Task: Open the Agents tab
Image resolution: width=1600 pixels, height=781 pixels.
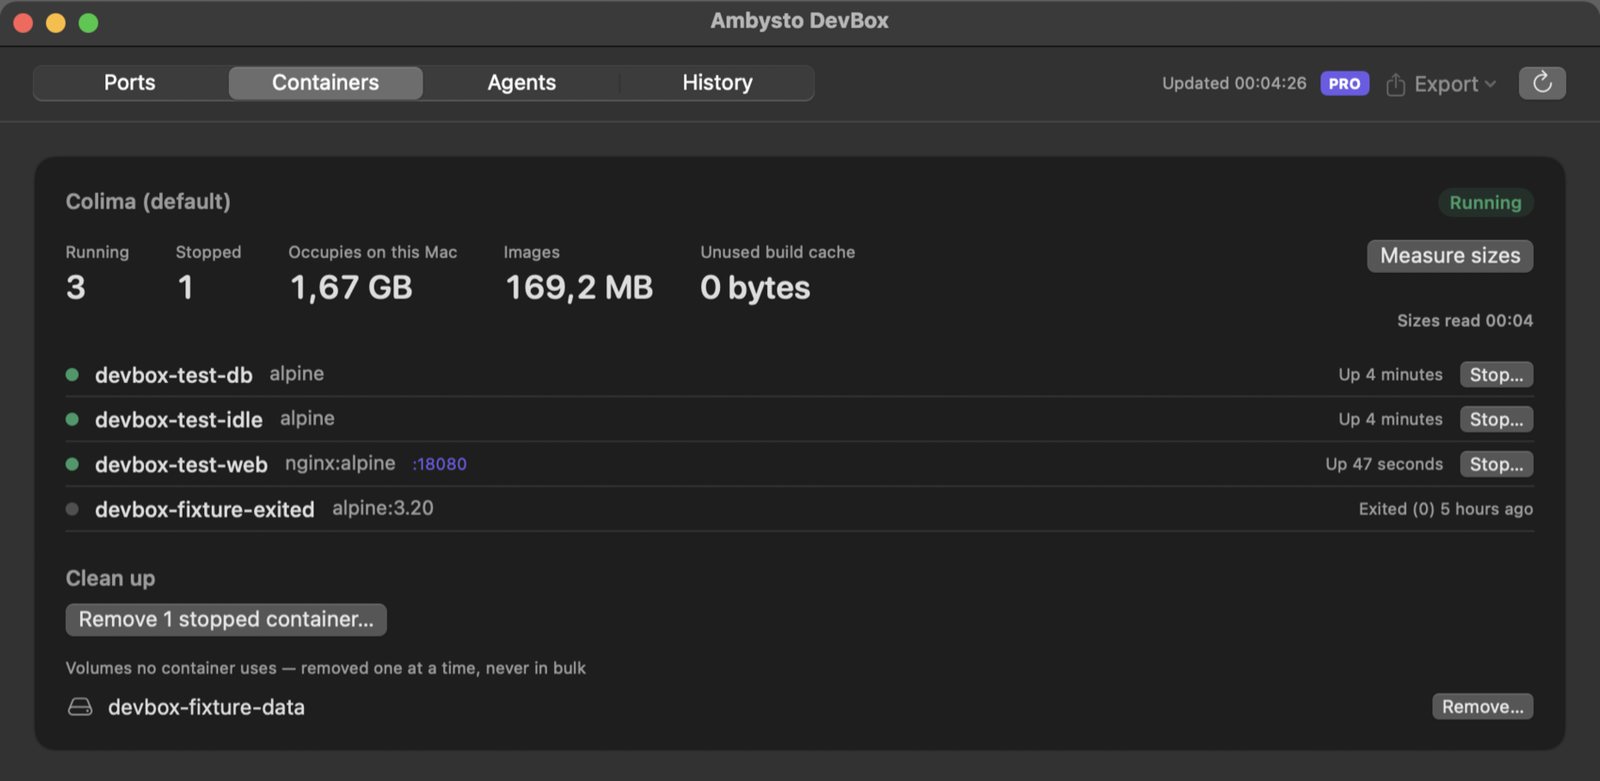Action: (x=521, y=83)
